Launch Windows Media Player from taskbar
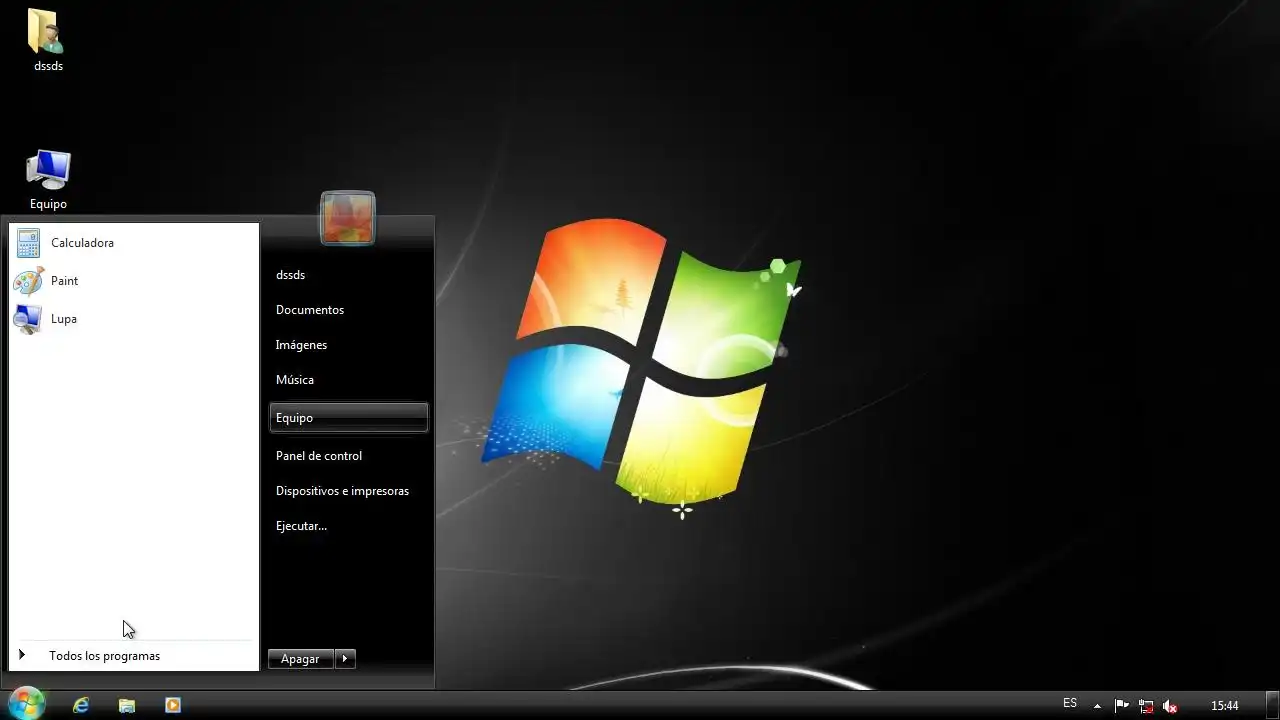The image size is (1280, 720). (173, 705)
